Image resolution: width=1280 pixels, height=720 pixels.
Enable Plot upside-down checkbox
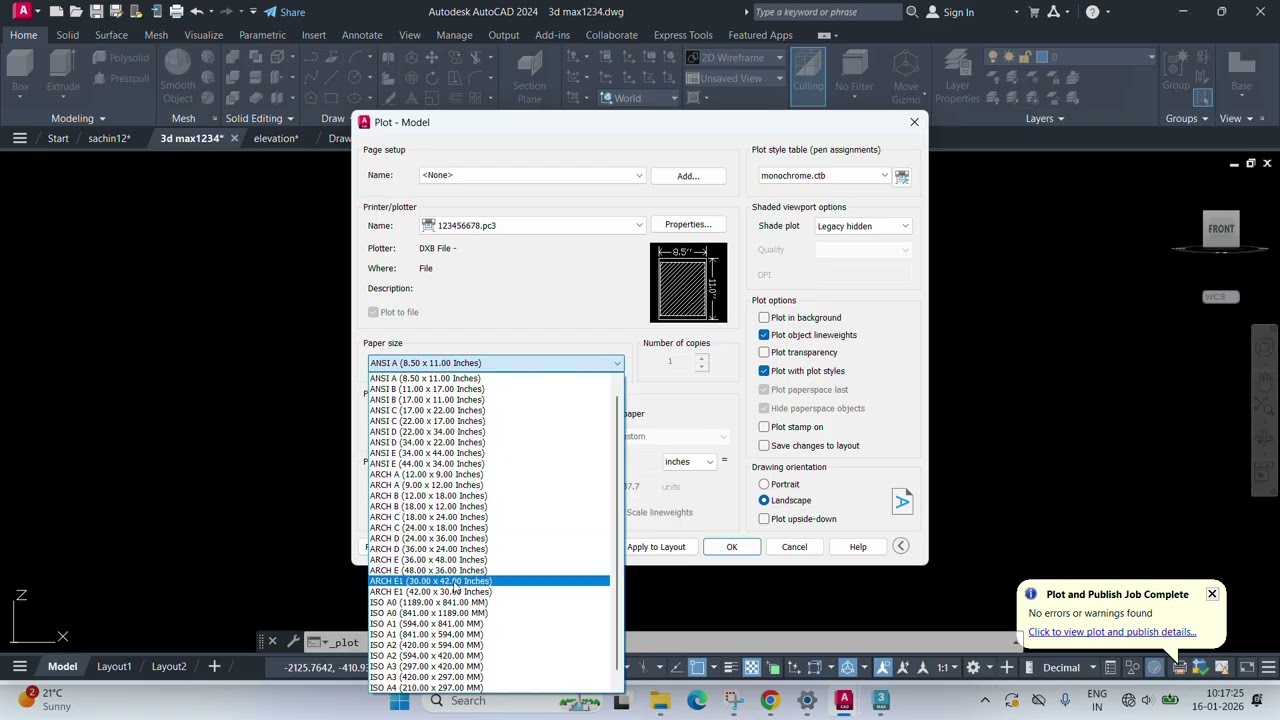click(764, 519)
